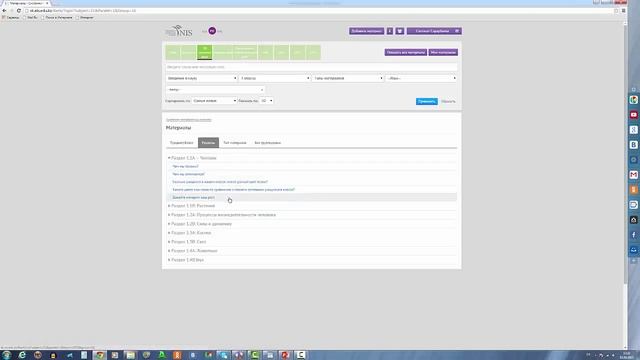Open the language filter dropdown
Screen dimensions: 640x360
421,78
